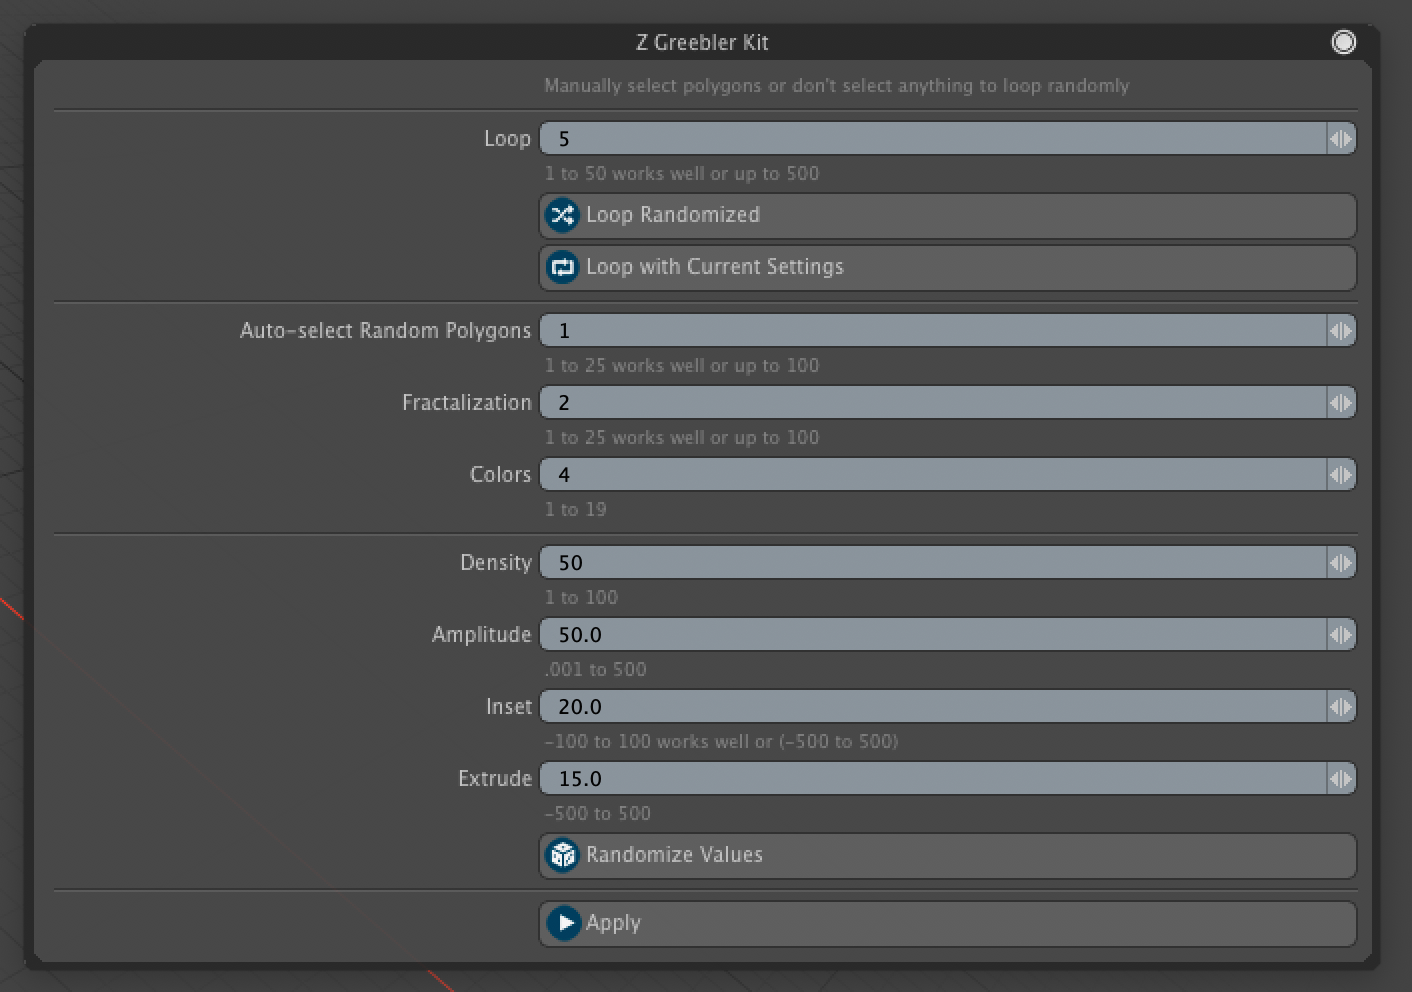Click the Auto-select Random Polygons label
Image resolution: width=1412 pixels, height=992 pixels.
(385, 331)
